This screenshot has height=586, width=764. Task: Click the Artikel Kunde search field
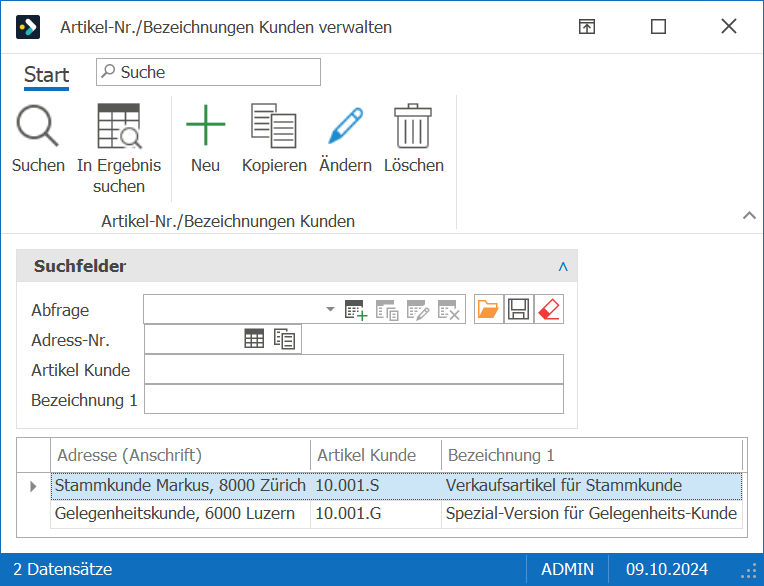(x=354, y=369)
